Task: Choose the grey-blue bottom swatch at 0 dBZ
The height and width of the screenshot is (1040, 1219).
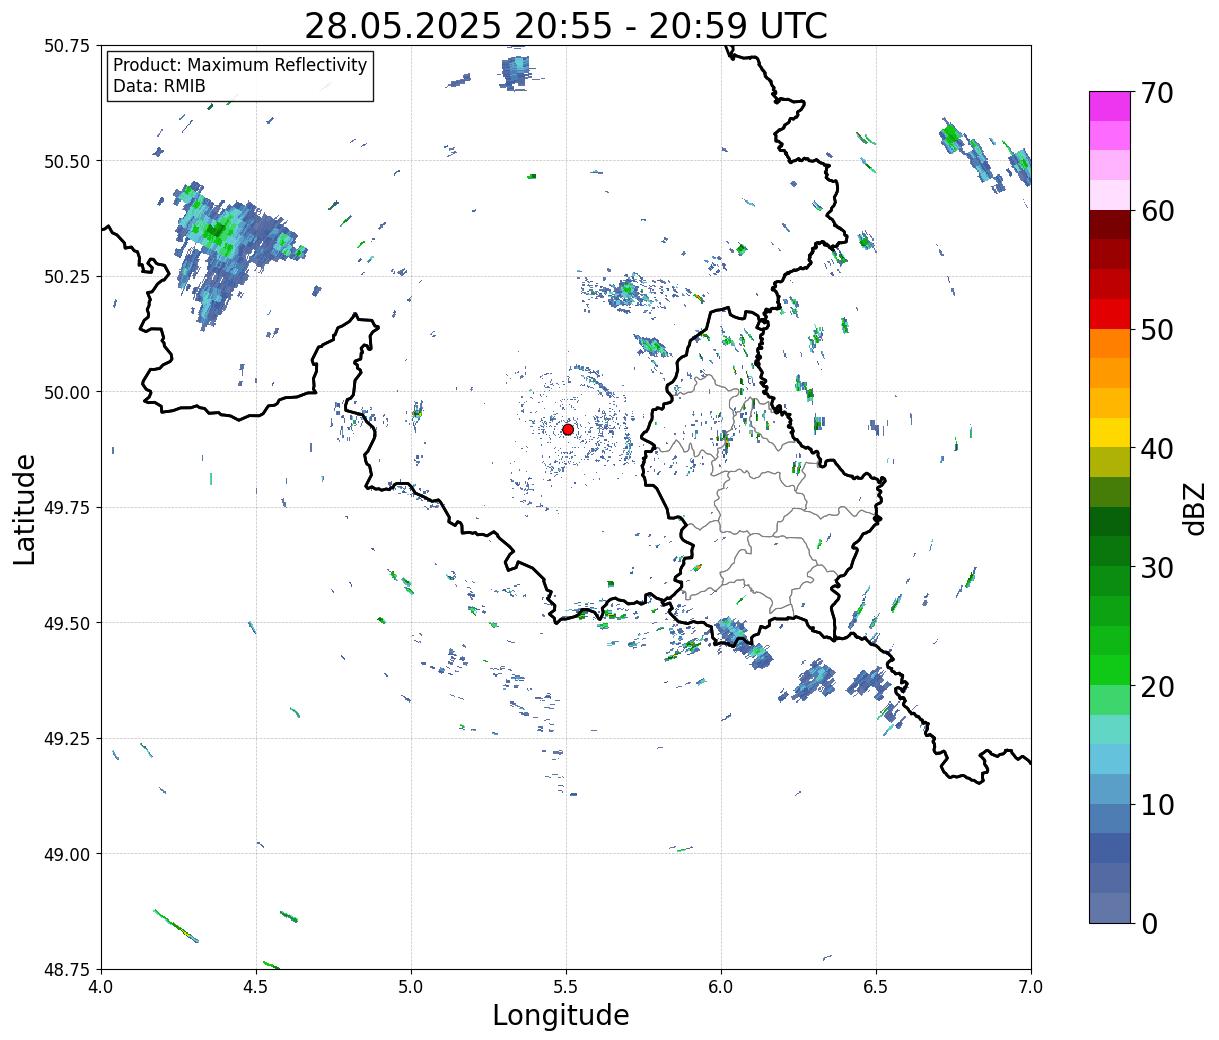Action: [1110, 908]
